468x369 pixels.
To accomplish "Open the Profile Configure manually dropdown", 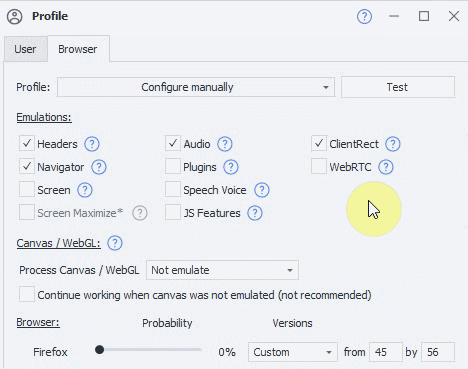I will [x=196, y=87].
